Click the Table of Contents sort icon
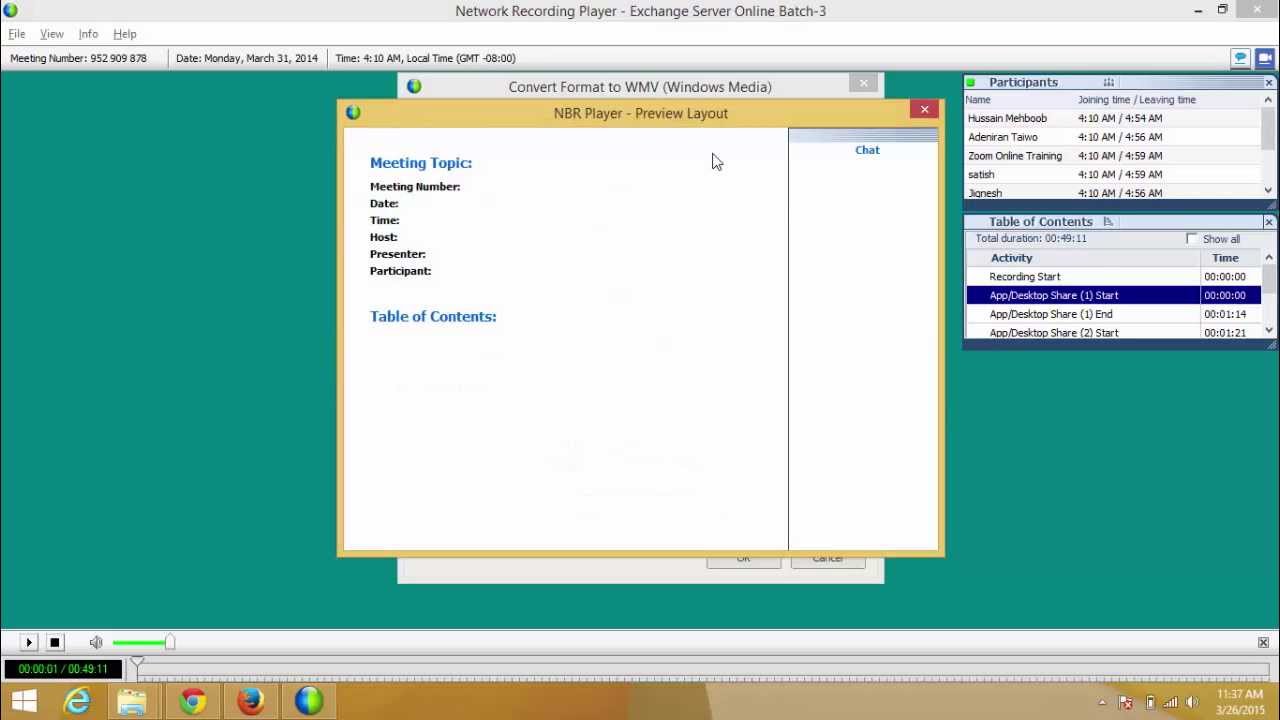This screenshot has height=720, width=1280. 1108,221
